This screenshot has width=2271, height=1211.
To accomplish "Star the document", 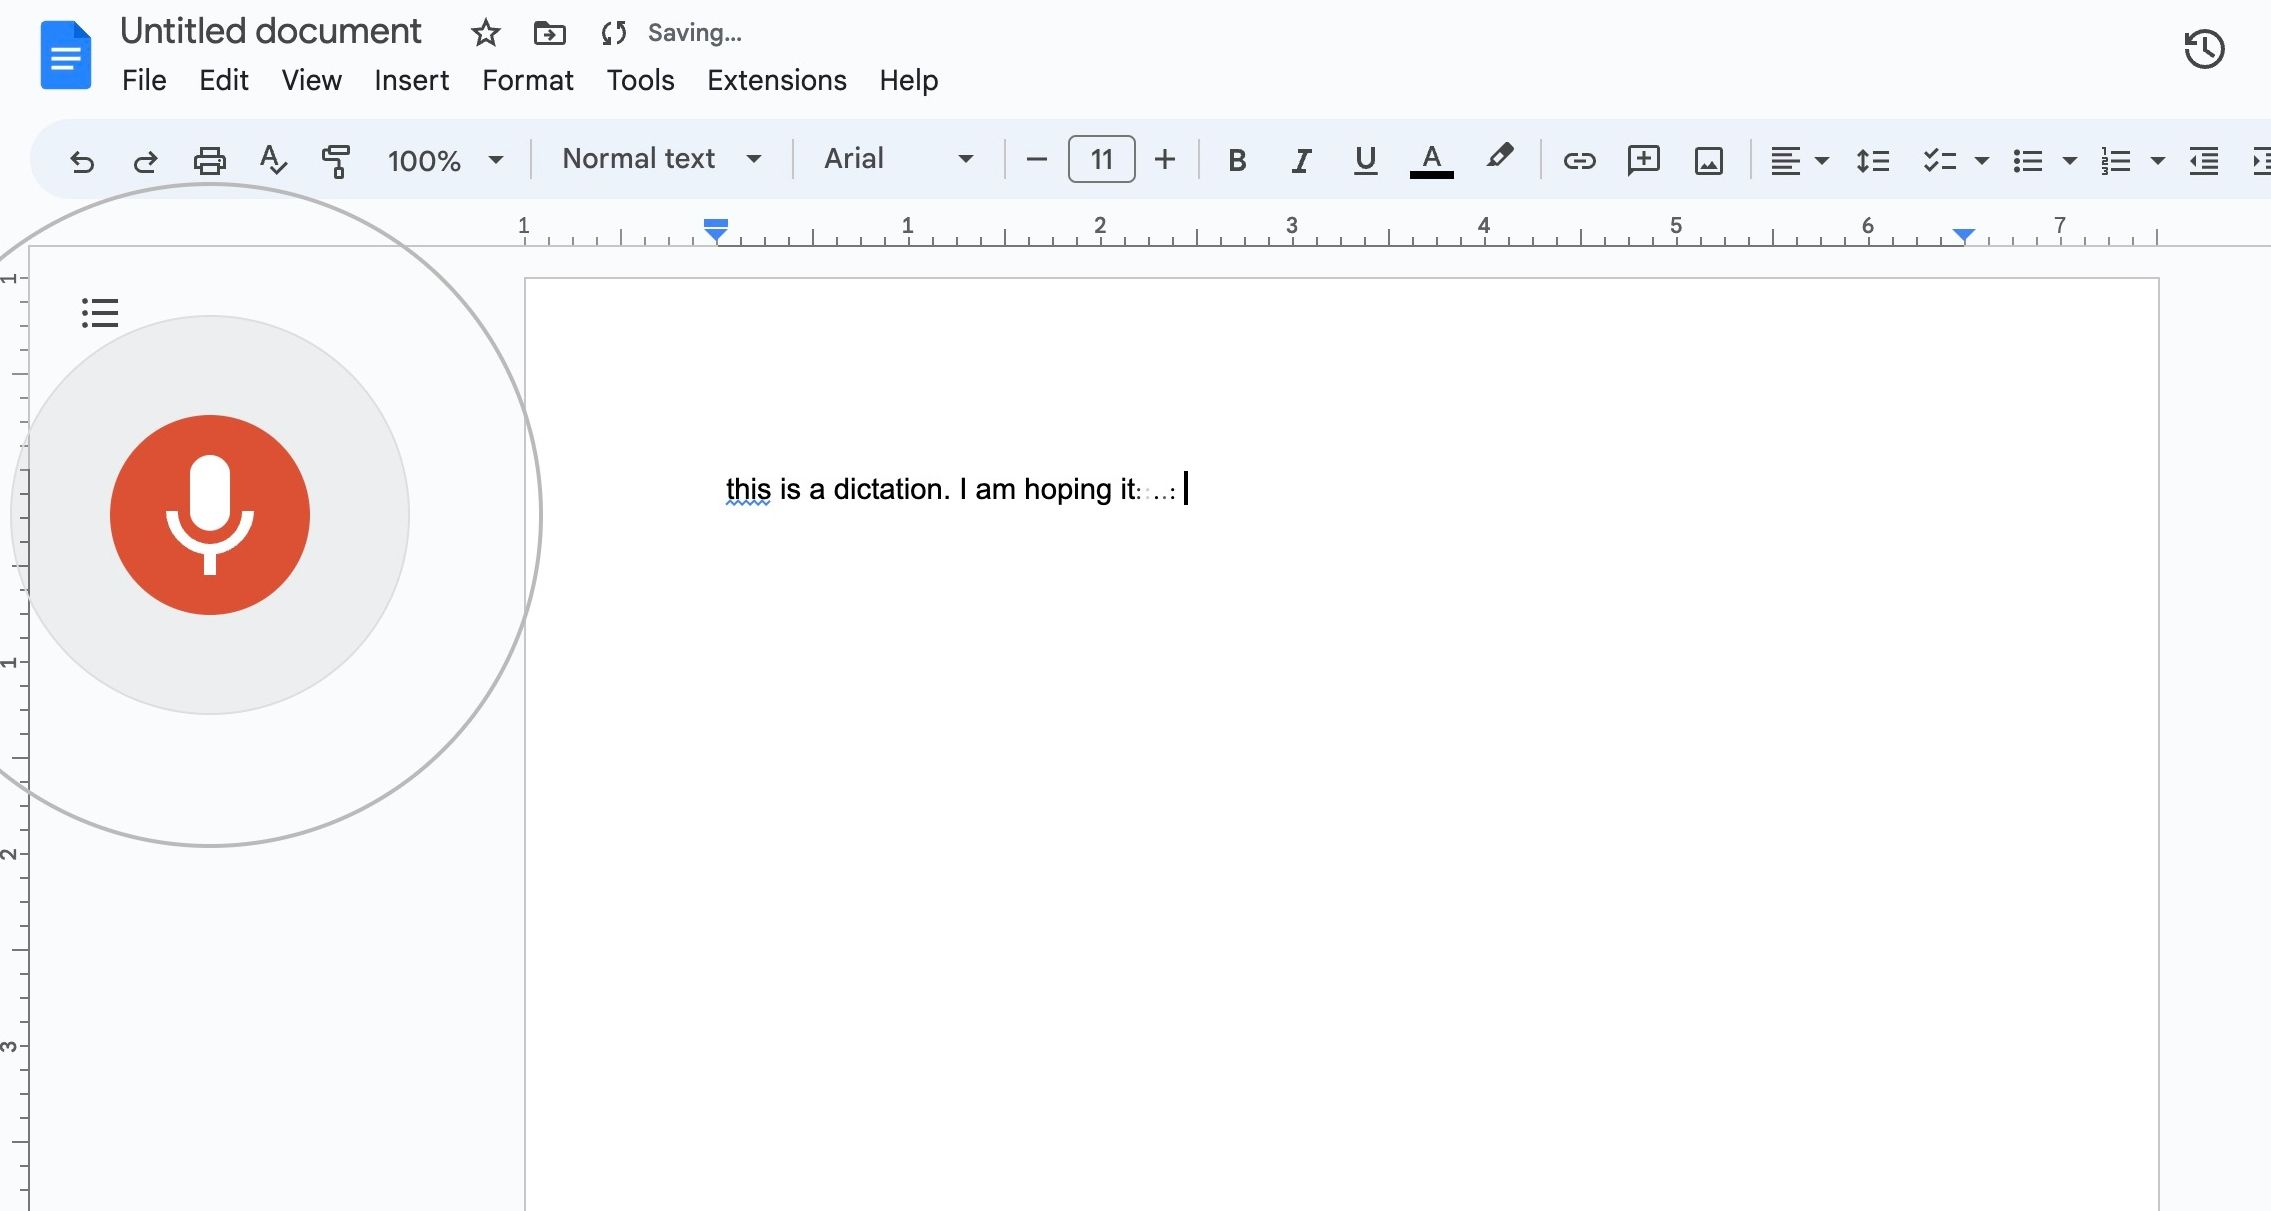I will coord(485,33).
